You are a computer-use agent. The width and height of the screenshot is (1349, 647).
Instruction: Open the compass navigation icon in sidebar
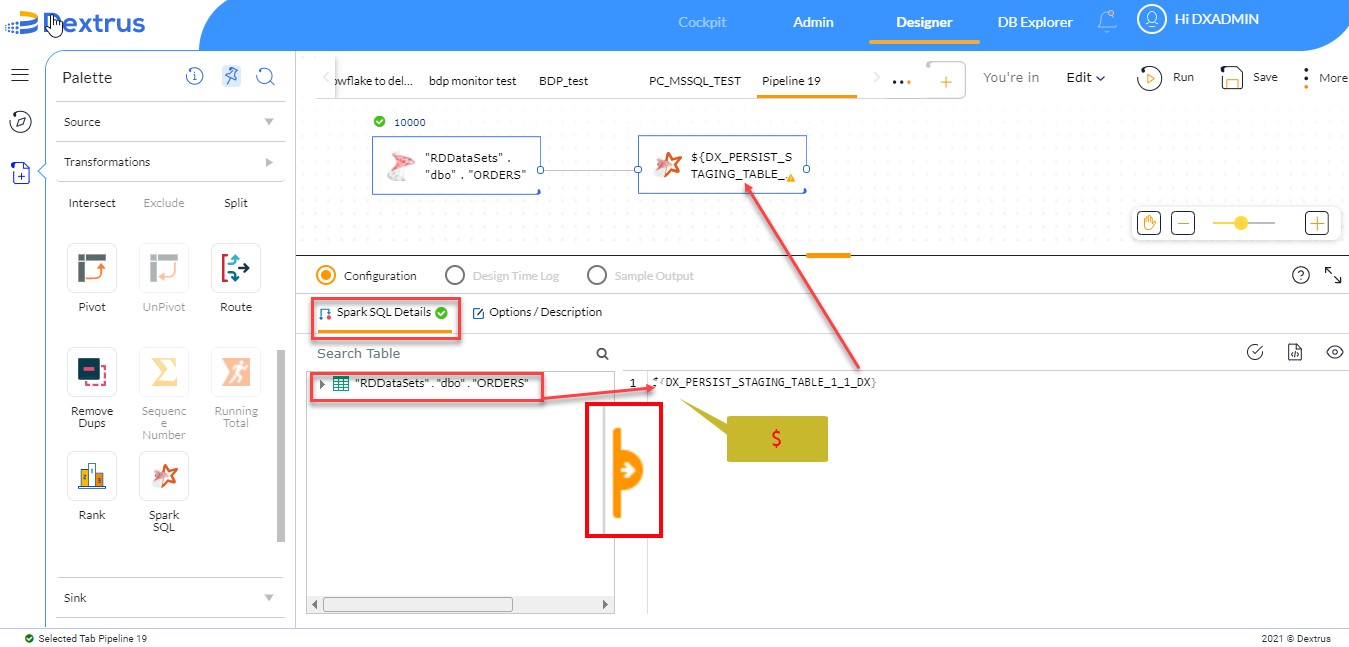point(20,122)
